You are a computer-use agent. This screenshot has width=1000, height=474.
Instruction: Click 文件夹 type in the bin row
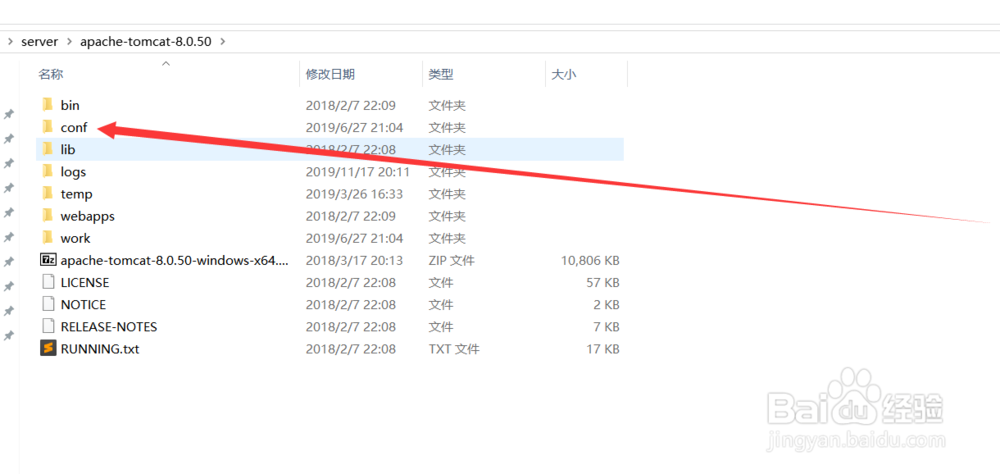tap(447, 105)
